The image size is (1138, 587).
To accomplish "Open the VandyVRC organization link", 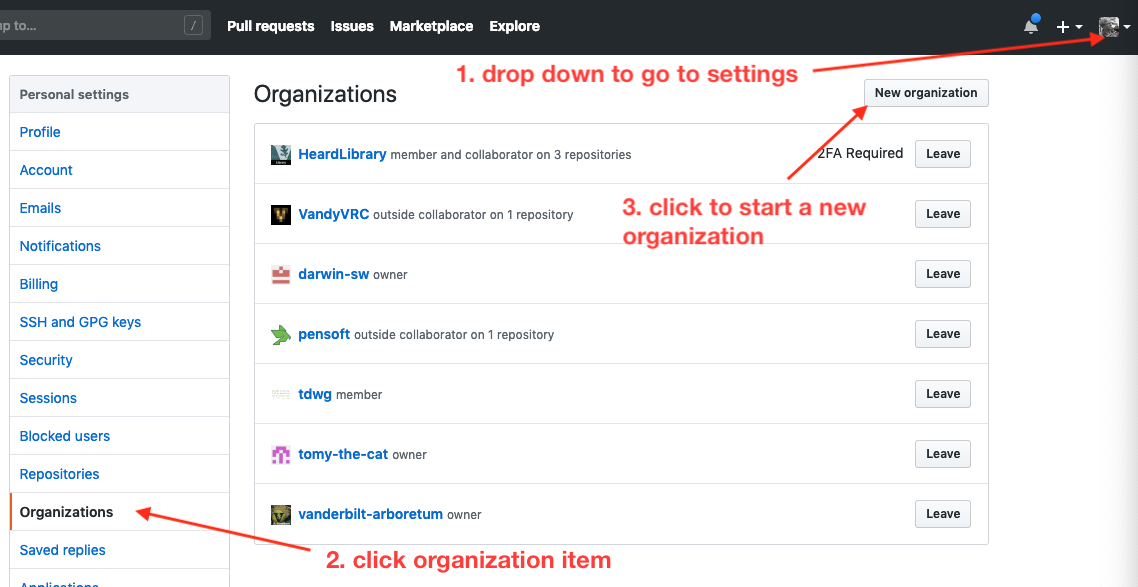I will [x=334, y=214].
